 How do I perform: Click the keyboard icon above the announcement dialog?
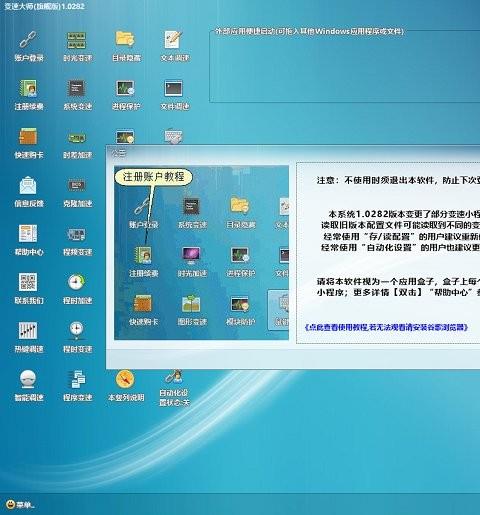[174, 136]
